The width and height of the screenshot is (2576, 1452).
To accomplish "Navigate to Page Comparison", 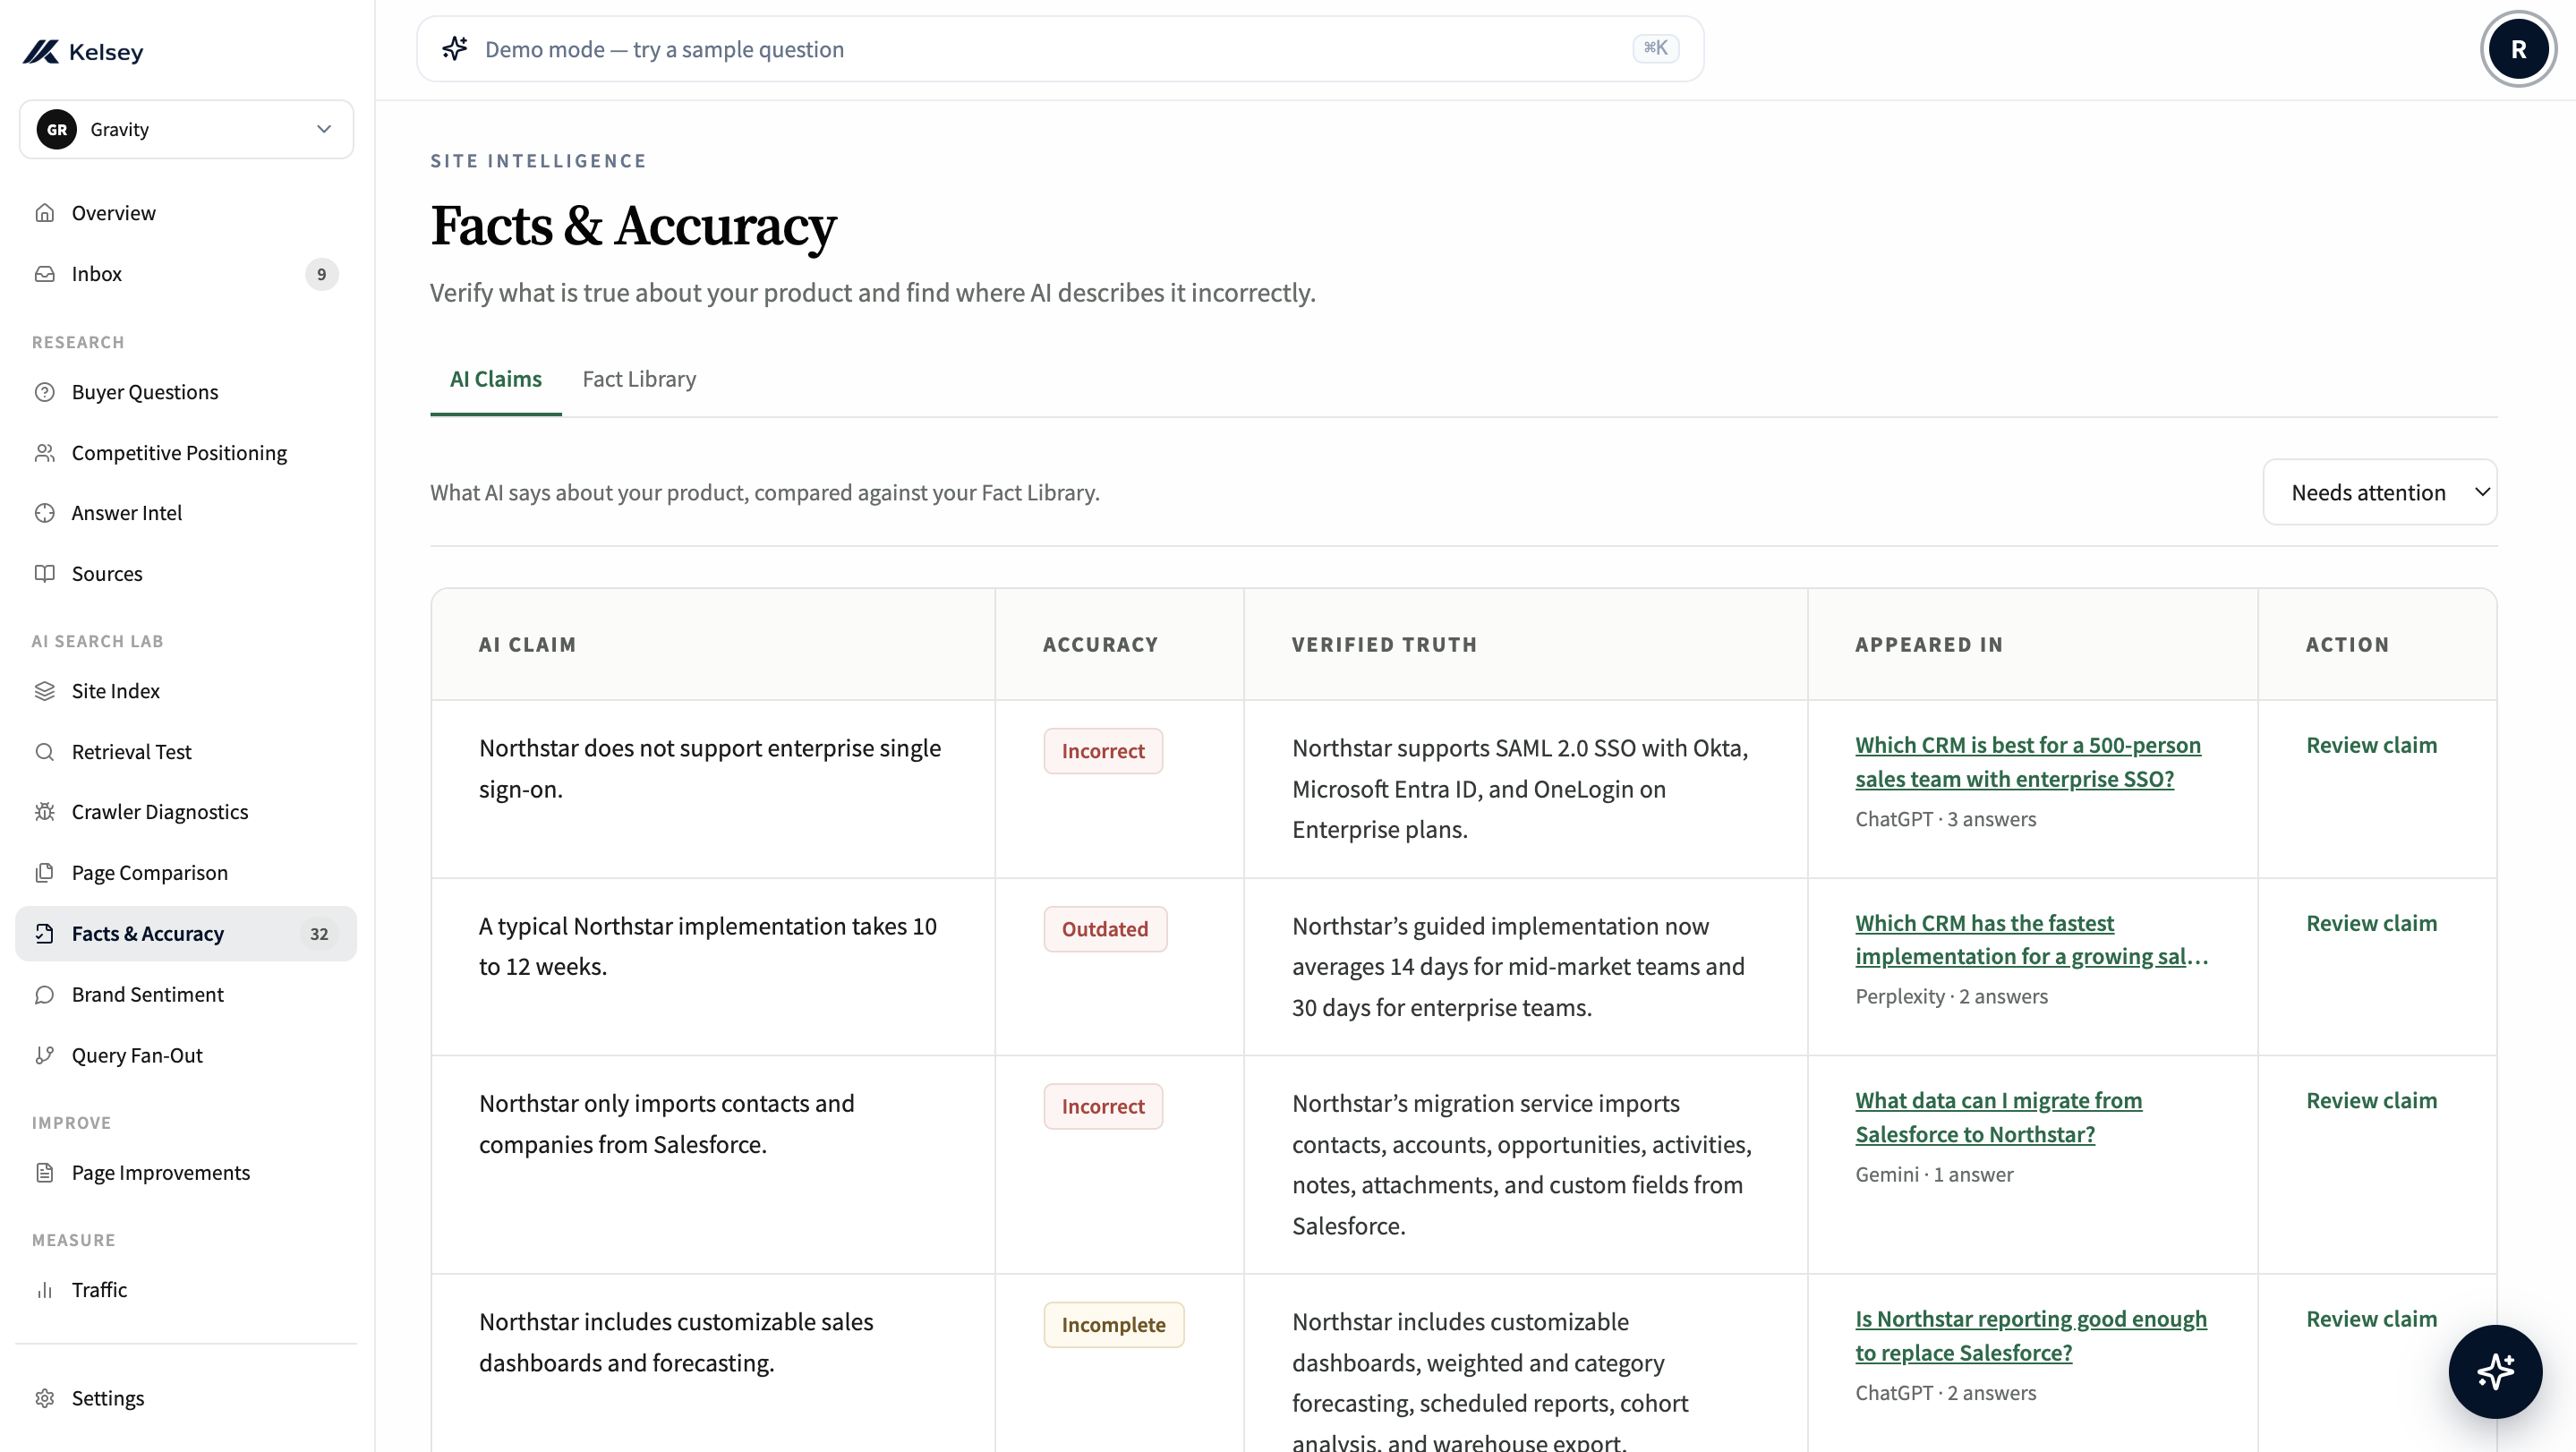I will coord(186,873).
